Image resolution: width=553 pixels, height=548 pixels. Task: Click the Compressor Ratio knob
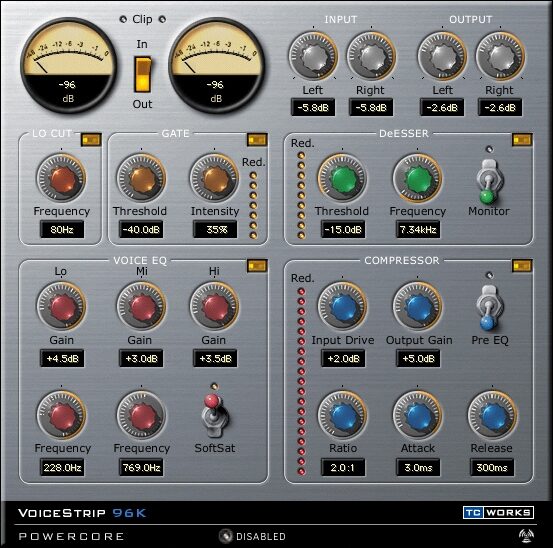pyautogui.click(x=342, y=415)
